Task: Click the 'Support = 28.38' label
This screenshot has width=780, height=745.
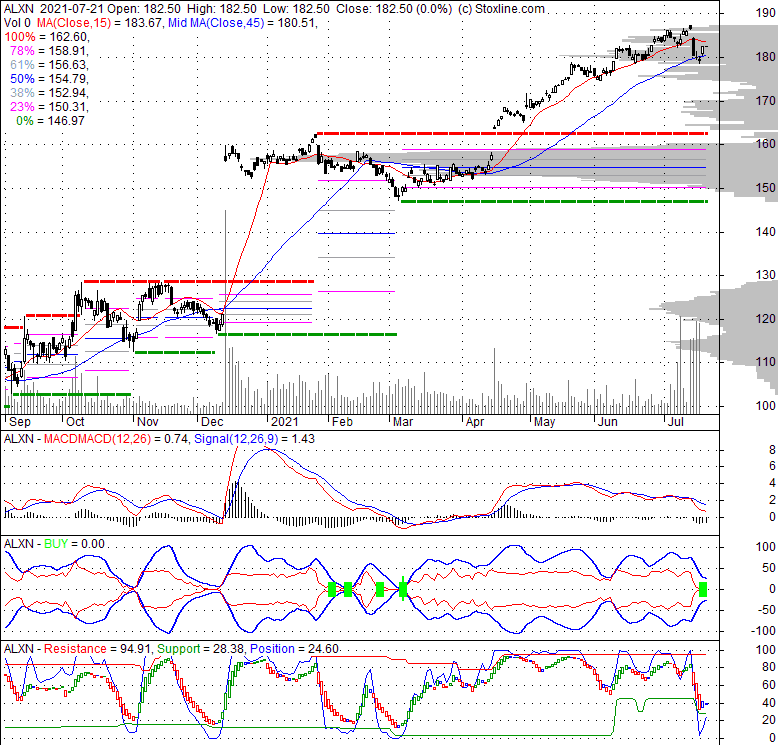Action: pos(201,649)
